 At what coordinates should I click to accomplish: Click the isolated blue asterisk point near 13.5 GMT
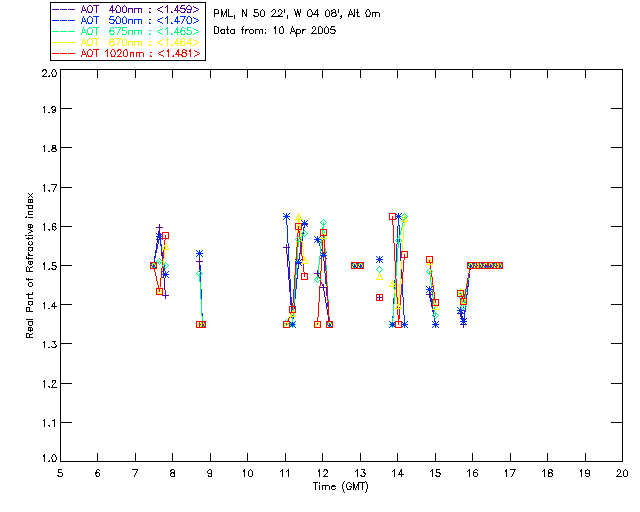pyautogui.click(x=380, y=259)
